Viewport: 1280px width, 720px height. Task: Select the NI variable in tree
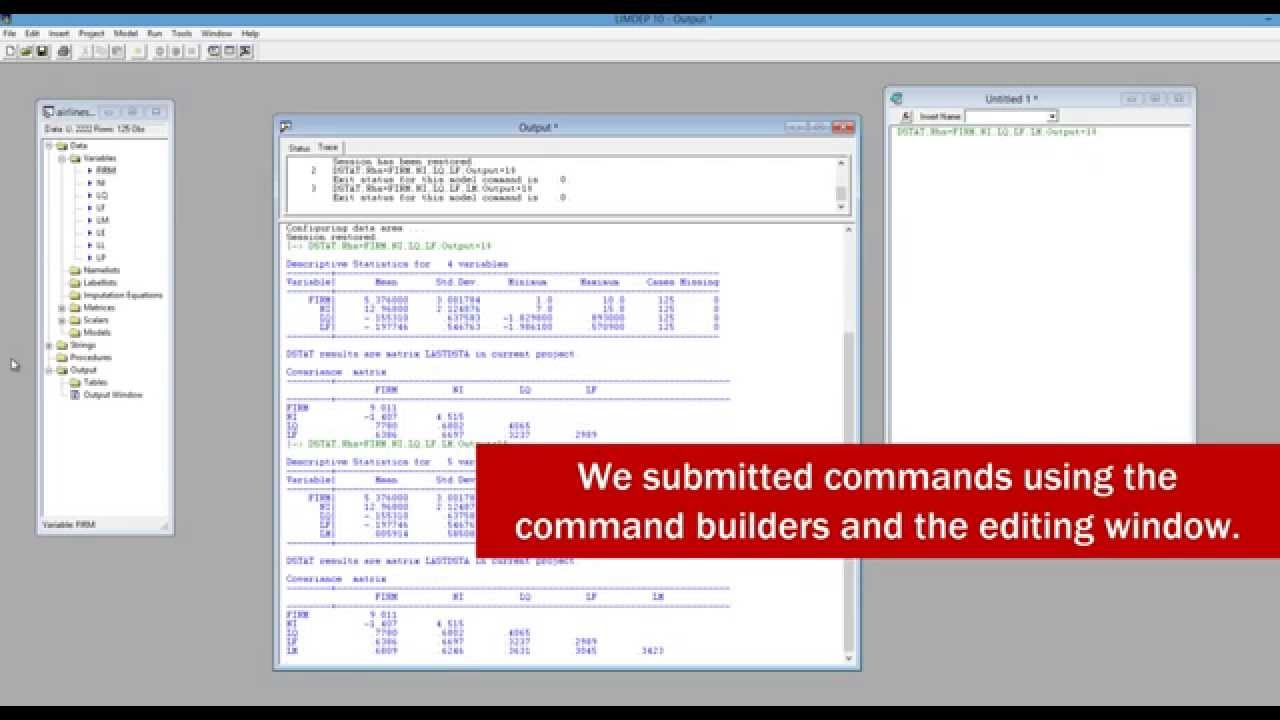(101, 183)
